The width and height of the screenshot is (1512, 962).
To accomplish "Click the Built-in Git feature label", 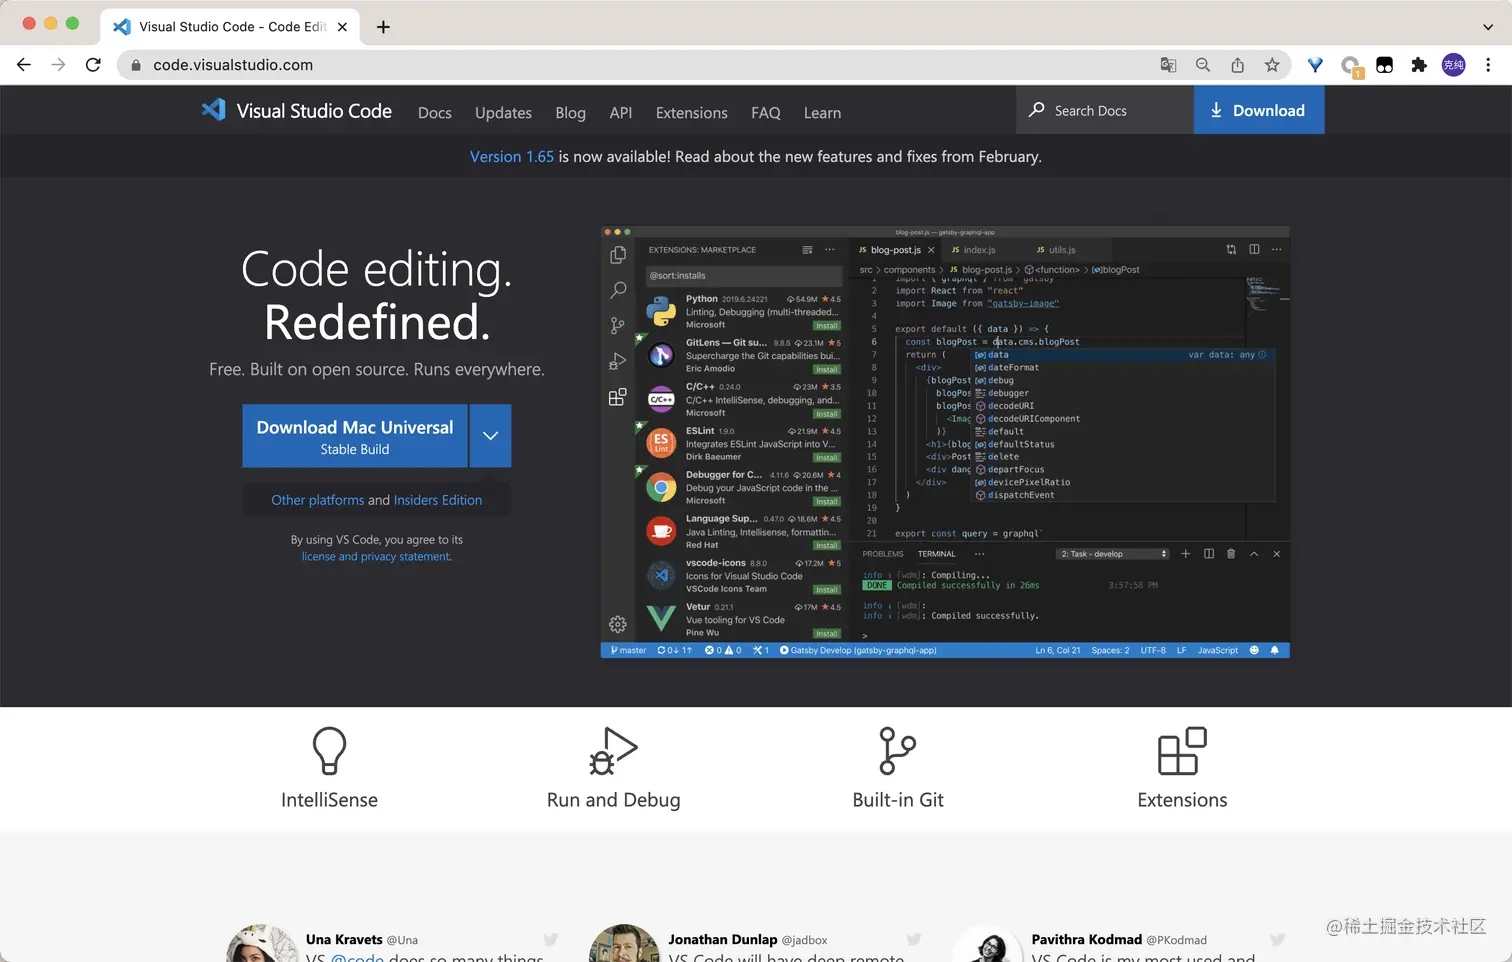I will click(898, 800).
